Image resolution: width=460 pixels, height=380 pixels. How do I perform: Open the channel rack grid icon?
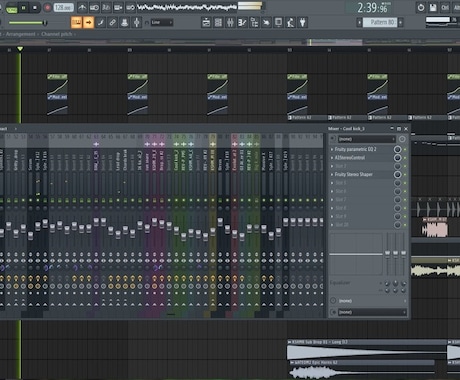[x=218, y=22]
